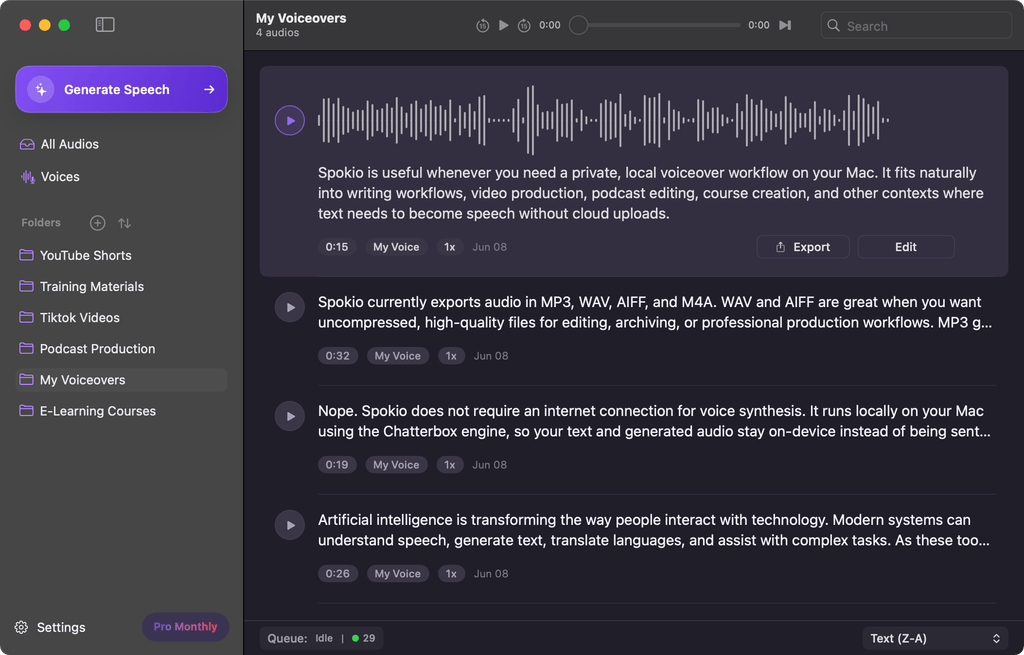Click the 0:32 duration tag
The image size is (1024, 655).
tap(338, 356)
